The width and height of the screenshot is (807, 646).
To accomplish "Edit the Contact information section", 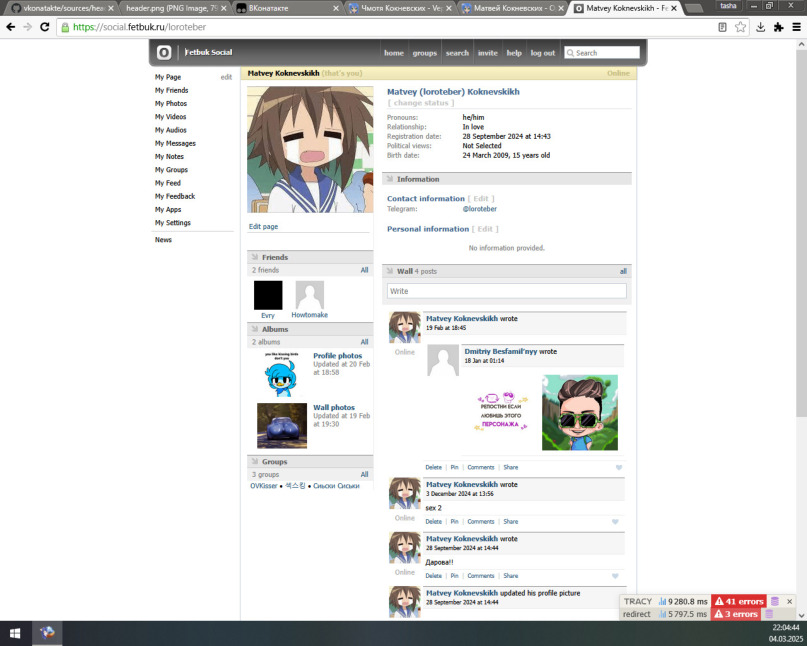I will (481, 199).
